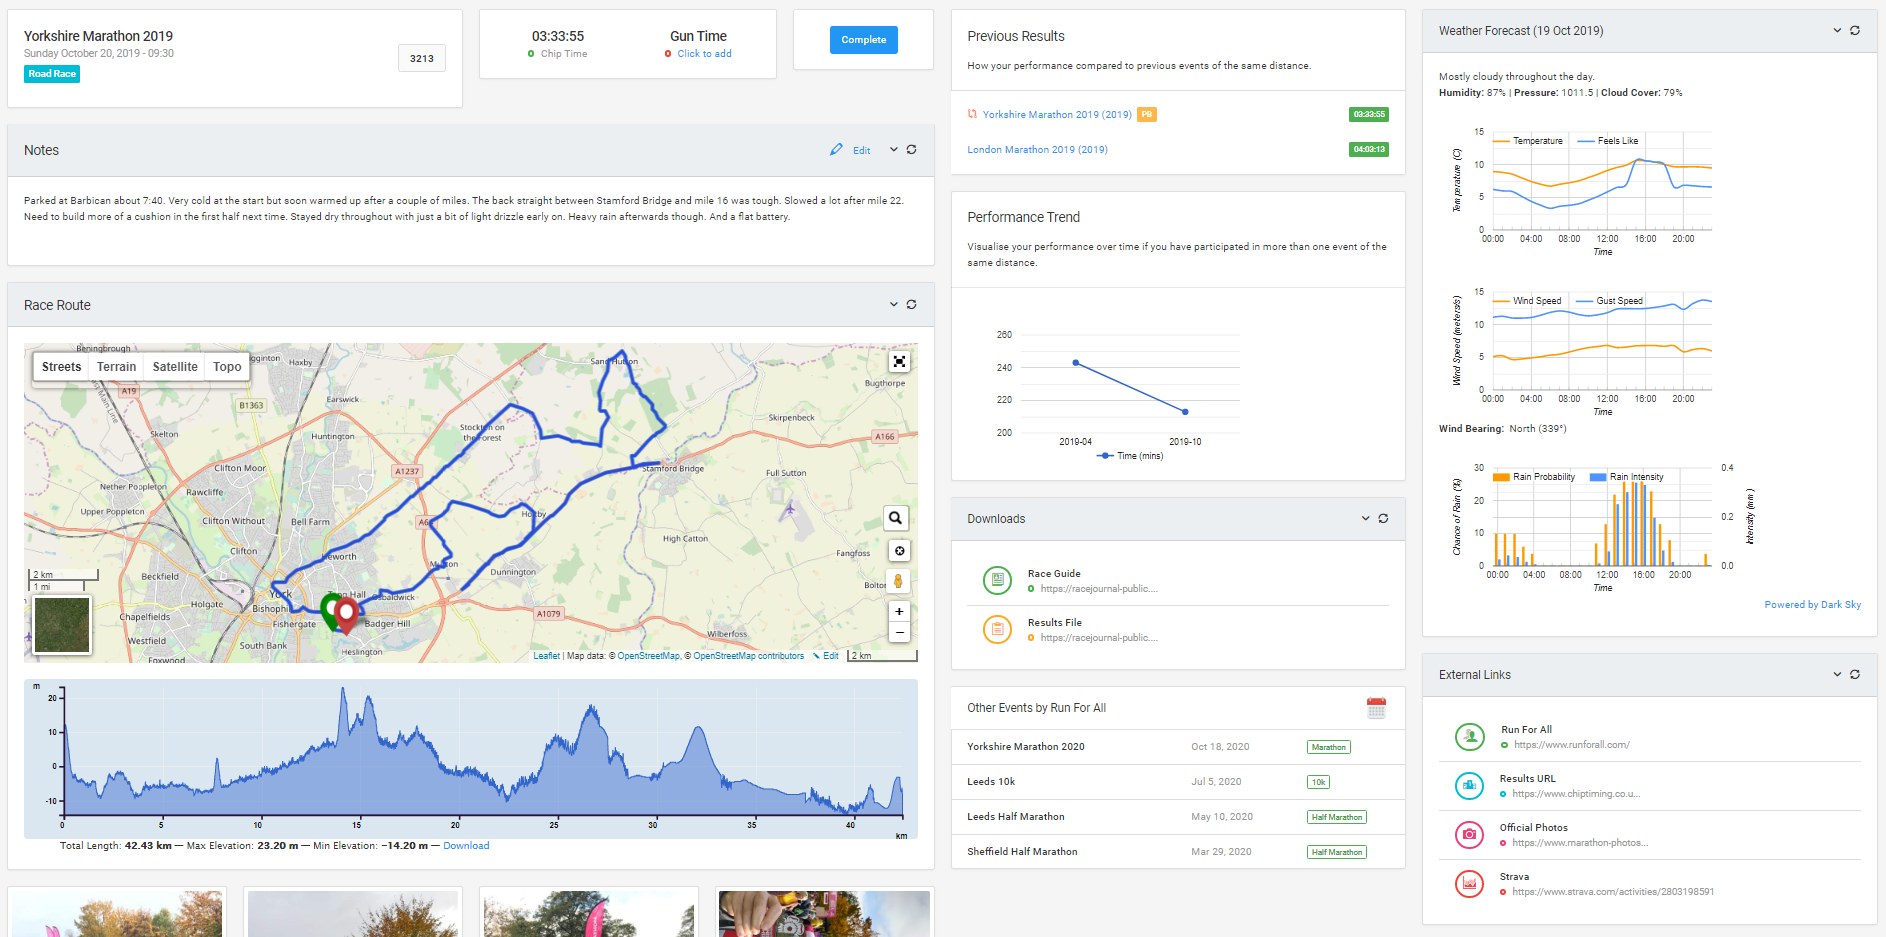Click the map search magnifier icon
The width and height of the screenshot is (1886, 937).
(x=896, y=518)
